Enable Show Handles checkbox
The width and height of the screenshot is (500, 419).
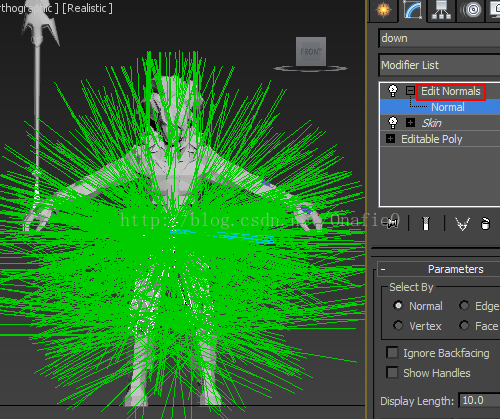pyautogui.click(x=392, y=373)
